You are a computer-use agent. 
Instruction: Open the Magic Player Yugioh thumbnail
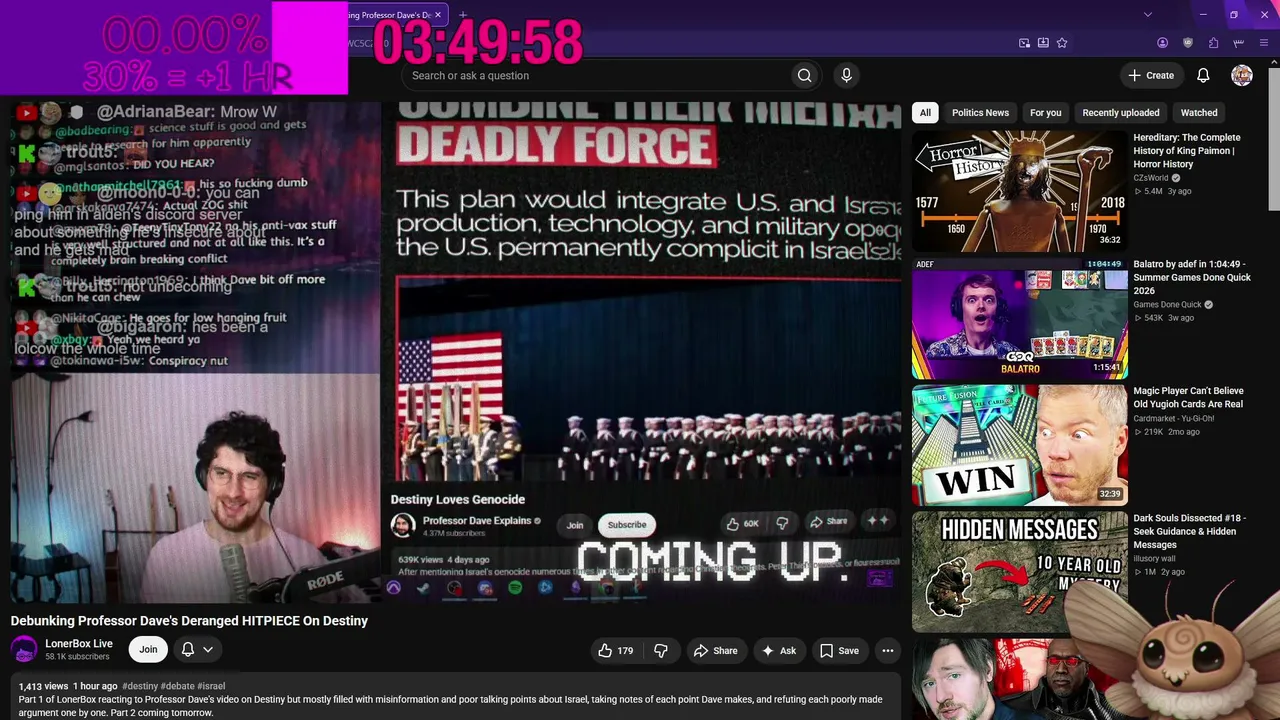(x=1019, y=444)
